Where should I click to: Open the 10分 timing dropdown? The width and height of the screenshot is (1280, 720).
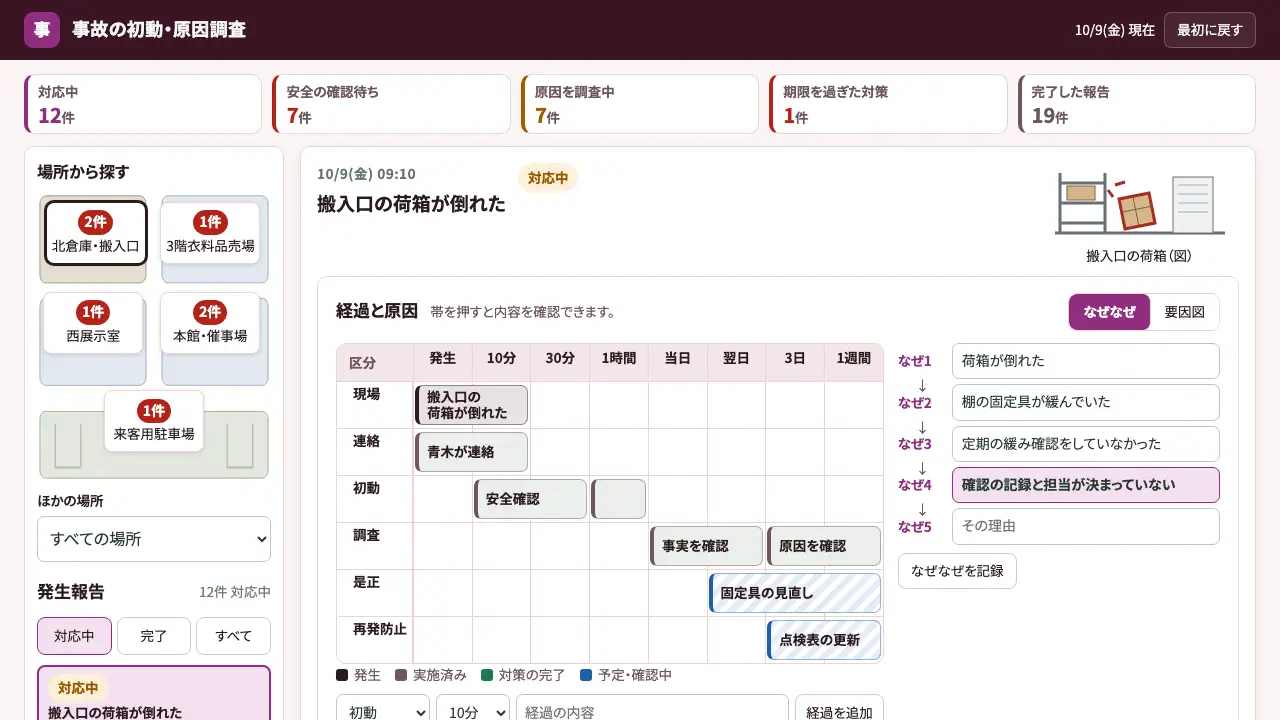pyautogui.click(x=473, y=712)
